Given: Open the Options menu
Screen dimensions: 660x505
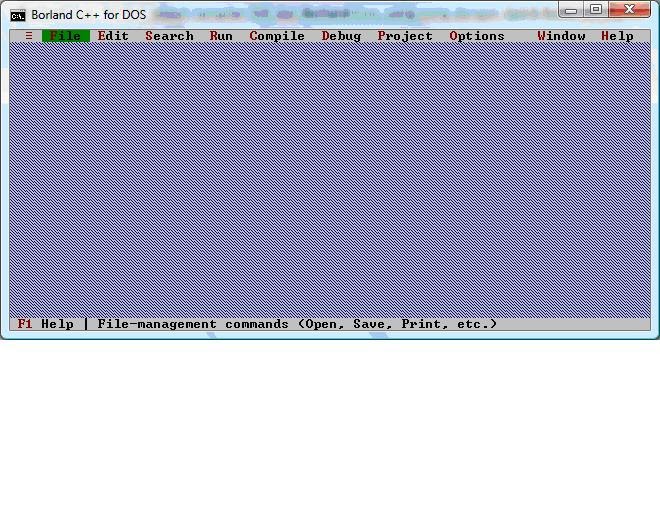Looking at the screenshot, I should click(476, 36).
